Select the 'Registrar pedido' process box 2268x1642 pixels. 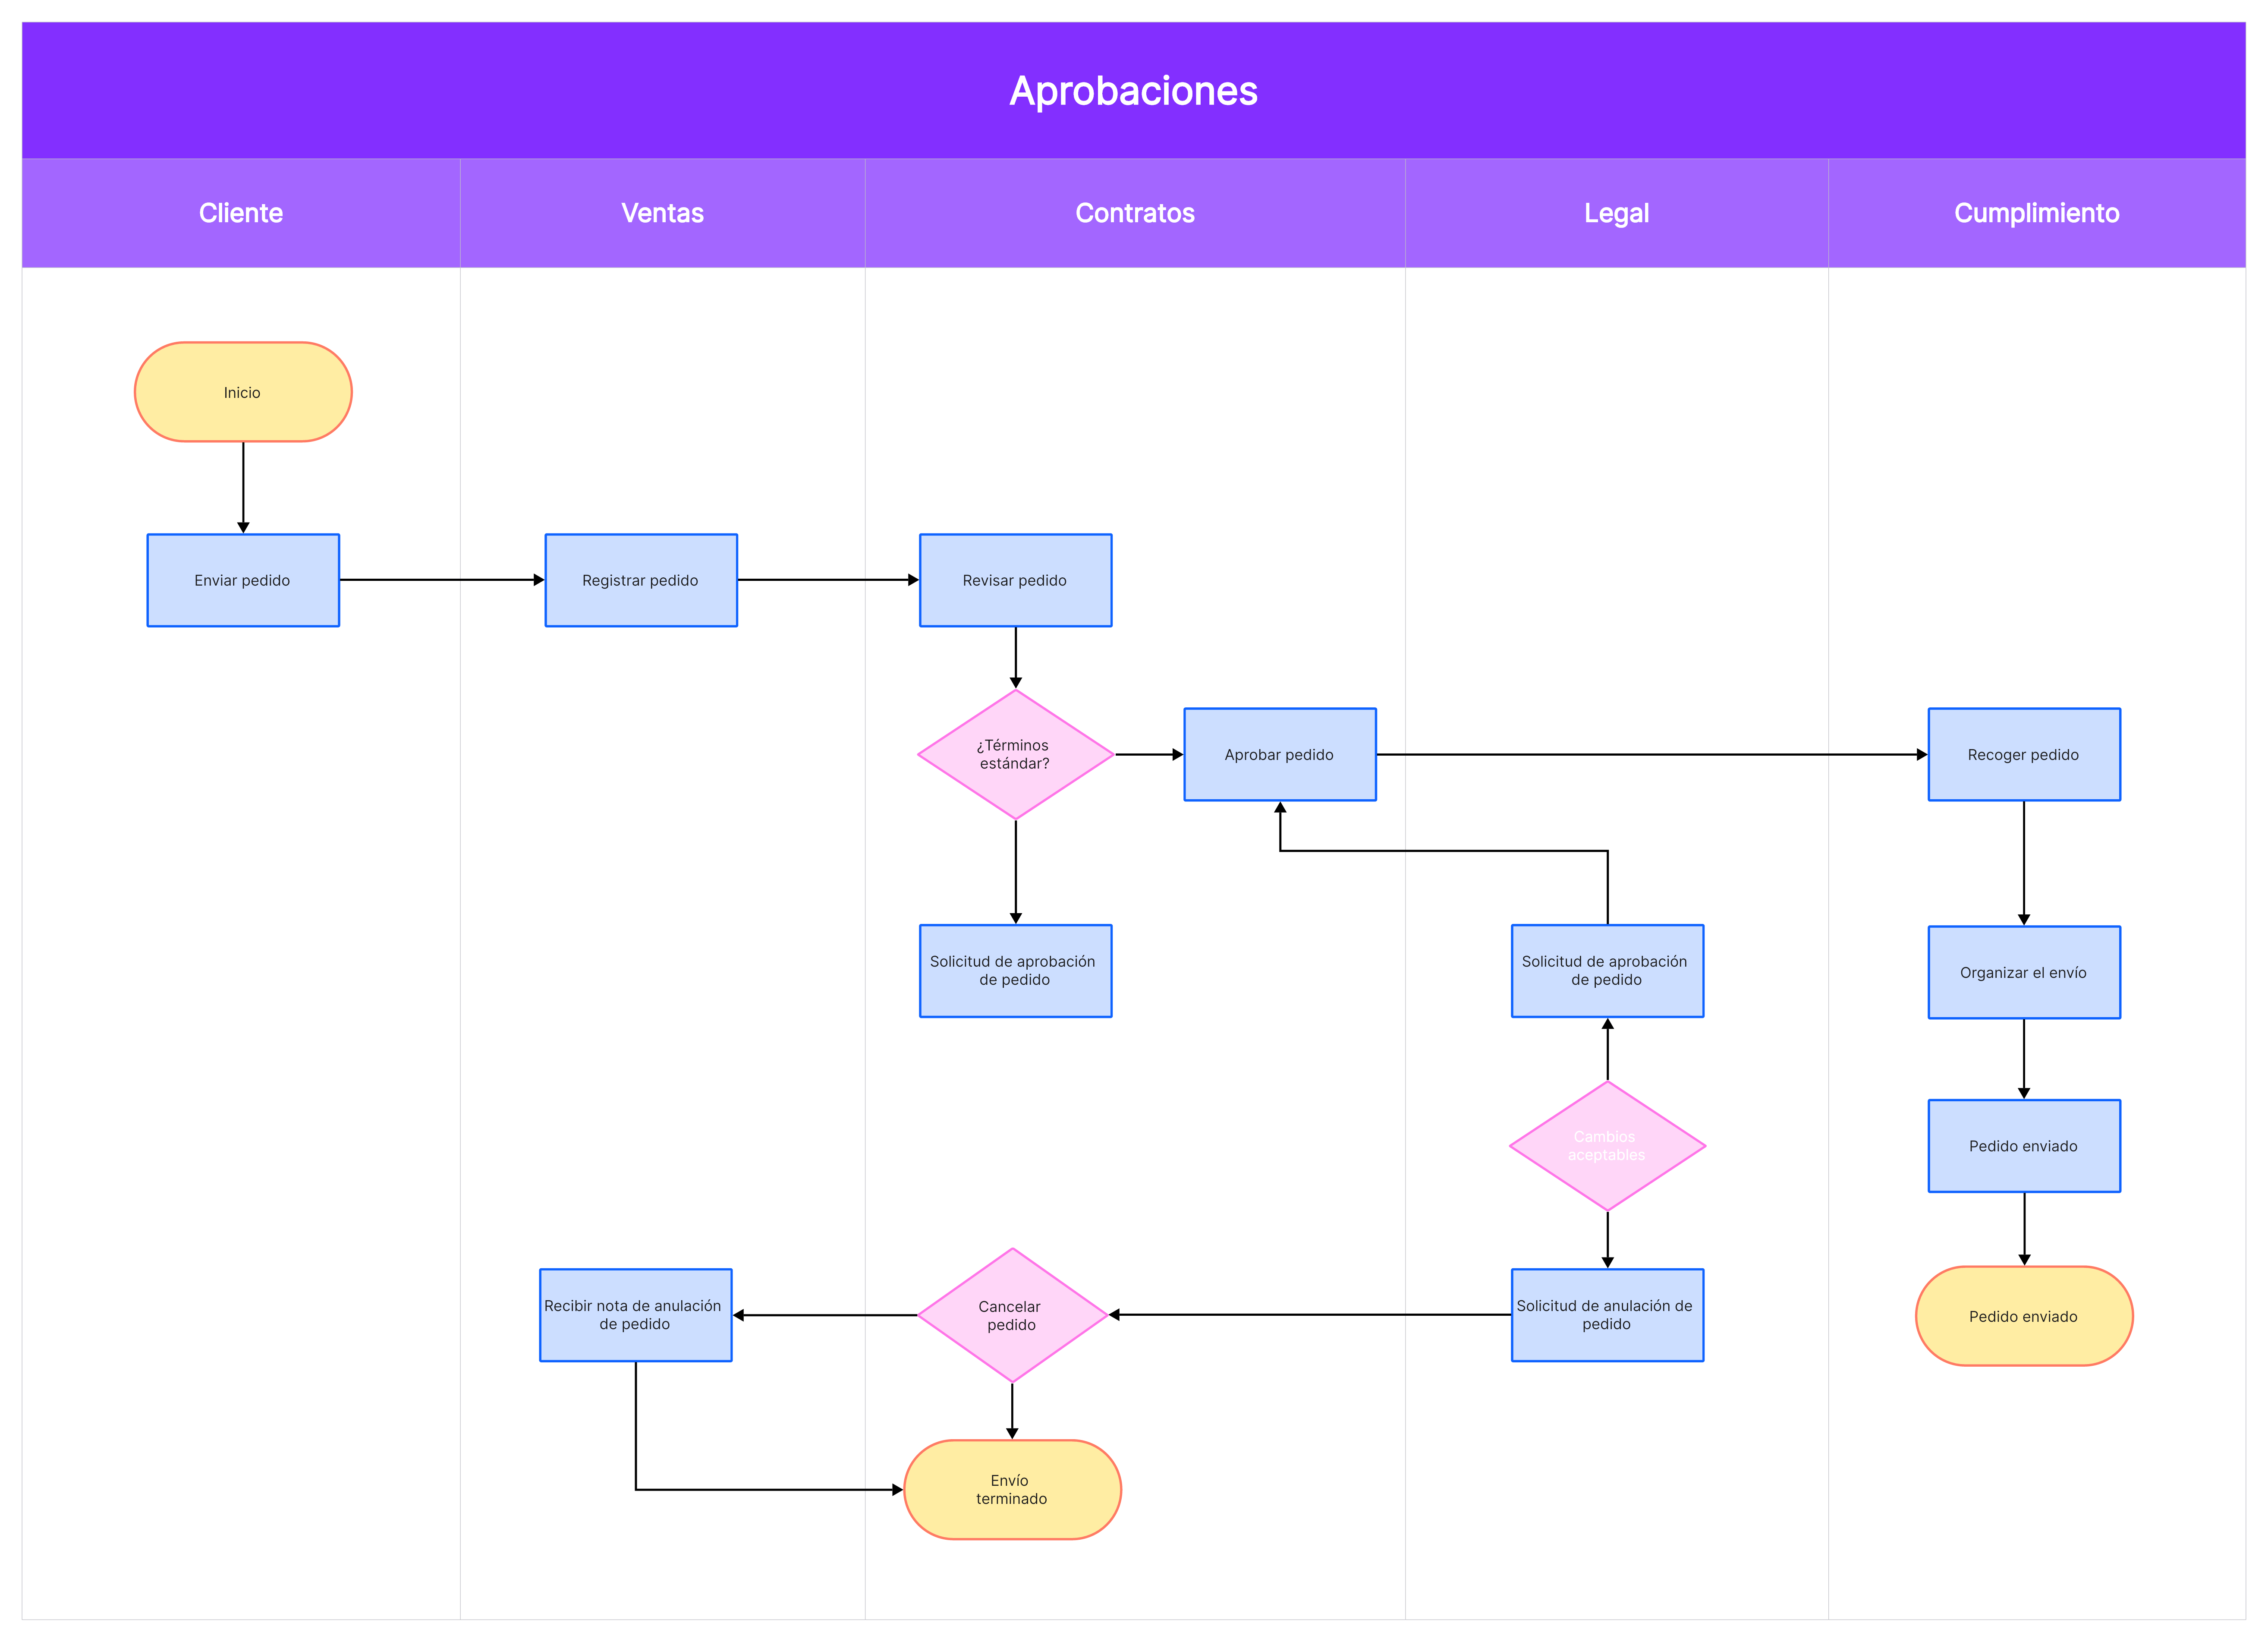(641, 580)
